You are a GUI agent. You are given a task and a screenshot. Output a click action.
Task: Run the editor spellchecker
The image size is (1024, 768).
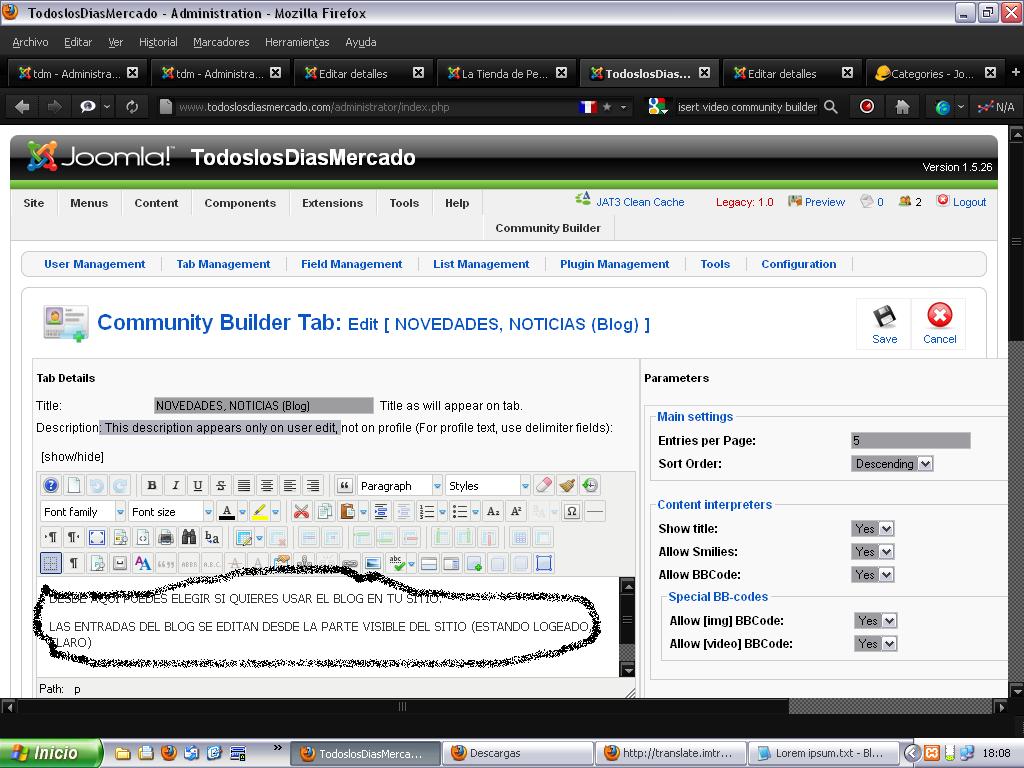point(396,563)
